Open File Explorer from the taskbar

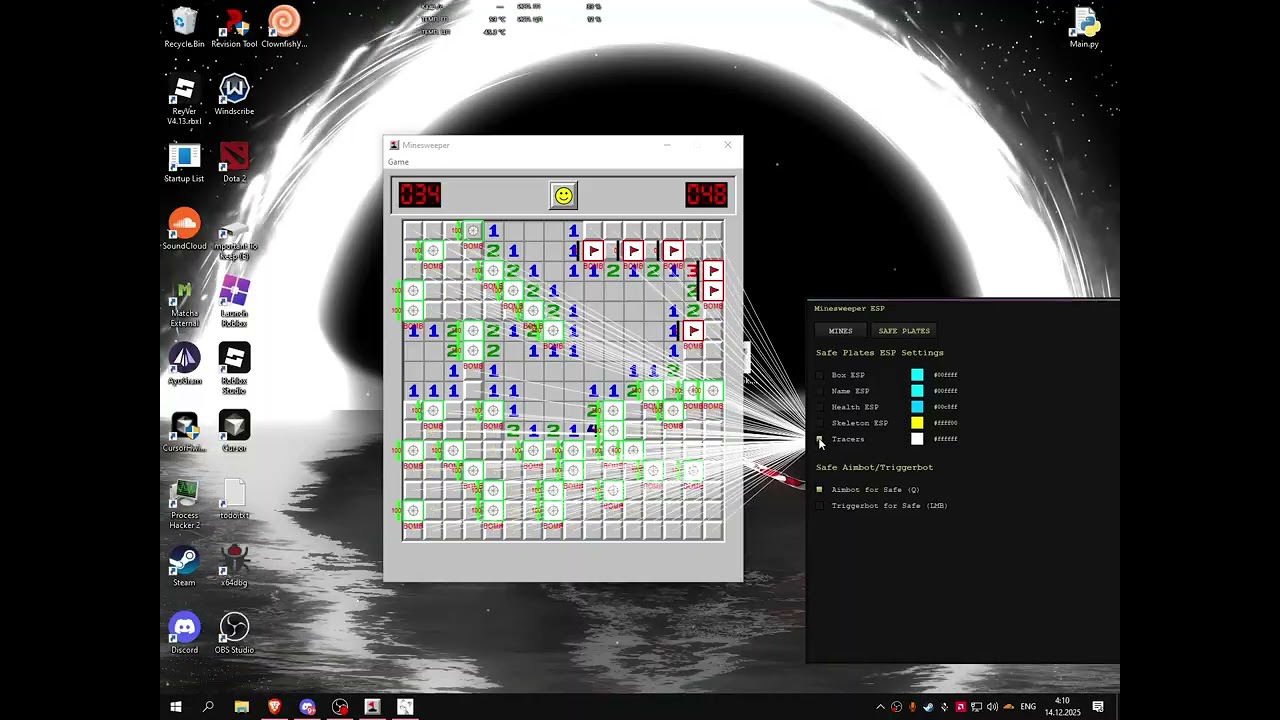click(241, 707)
